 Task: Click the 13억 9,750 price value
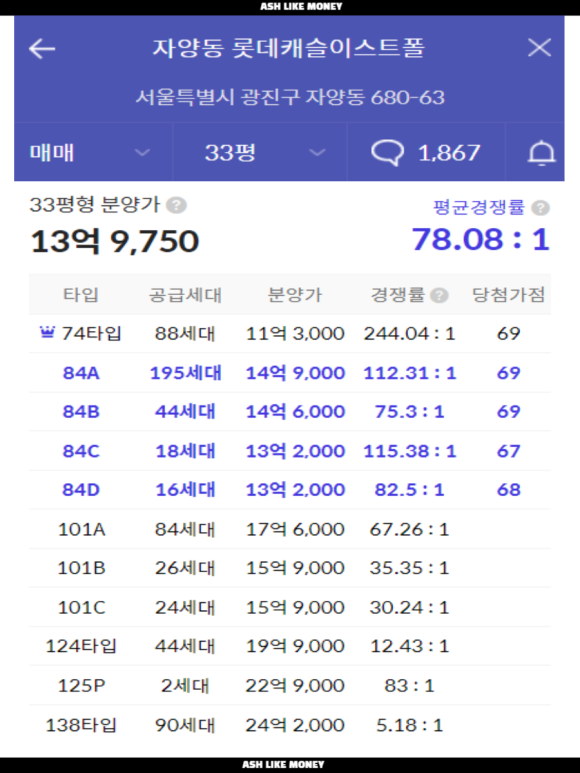114,241
